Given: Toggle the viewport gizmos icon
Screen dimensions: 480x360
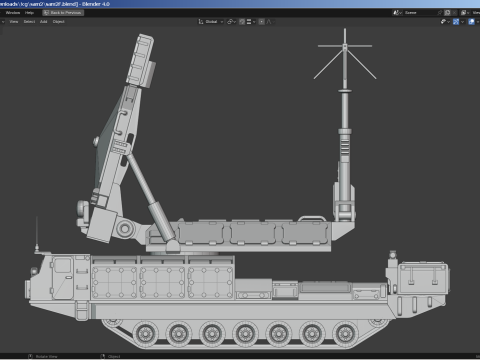Looking at the screenshot, I should [456, 22].
